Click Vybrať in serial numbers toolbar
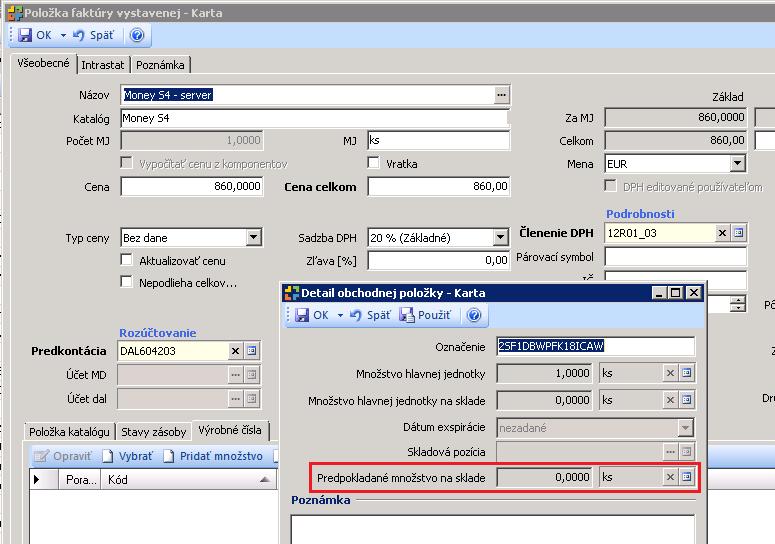The image size is (775, 544). coord(128,456)
